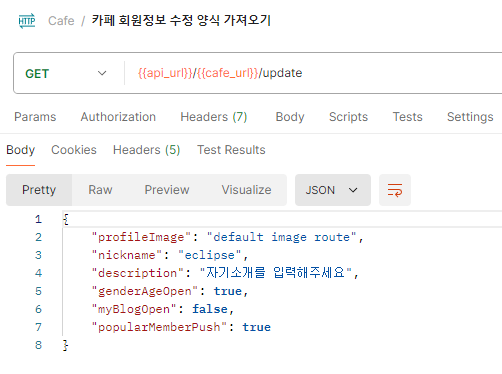The height and width of the screenshot is (374, 502).
Task: Switch to the Authorization tab
Action: tap(118, 117)
